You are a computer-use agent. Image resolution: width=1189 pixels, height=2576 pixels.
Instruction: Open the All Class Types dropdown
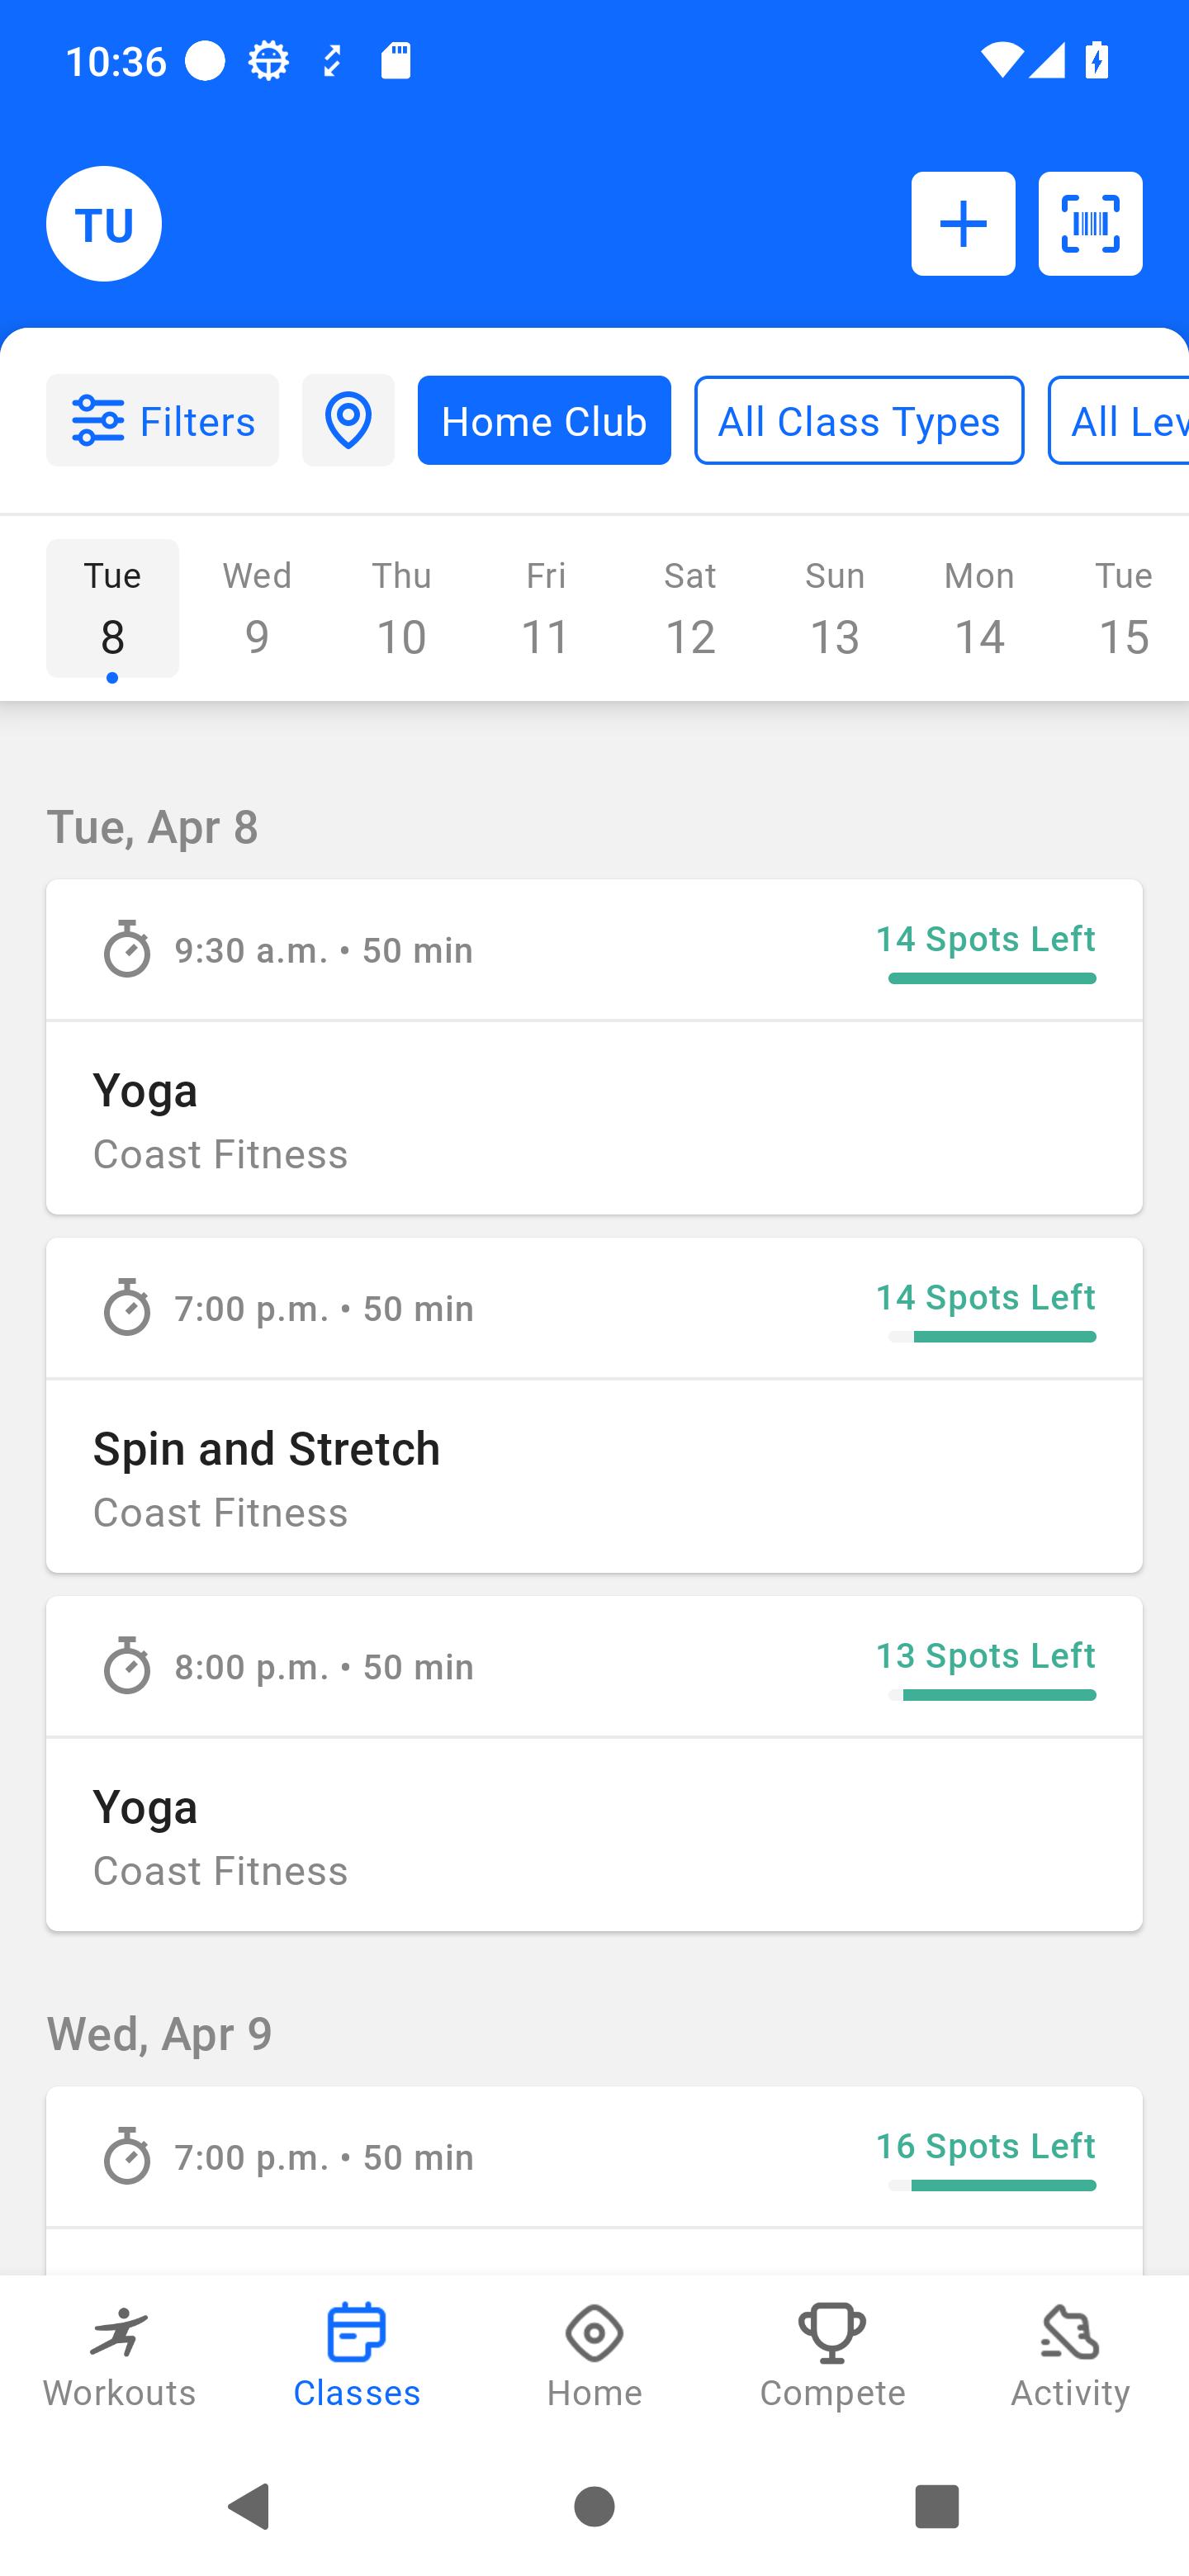859,420
